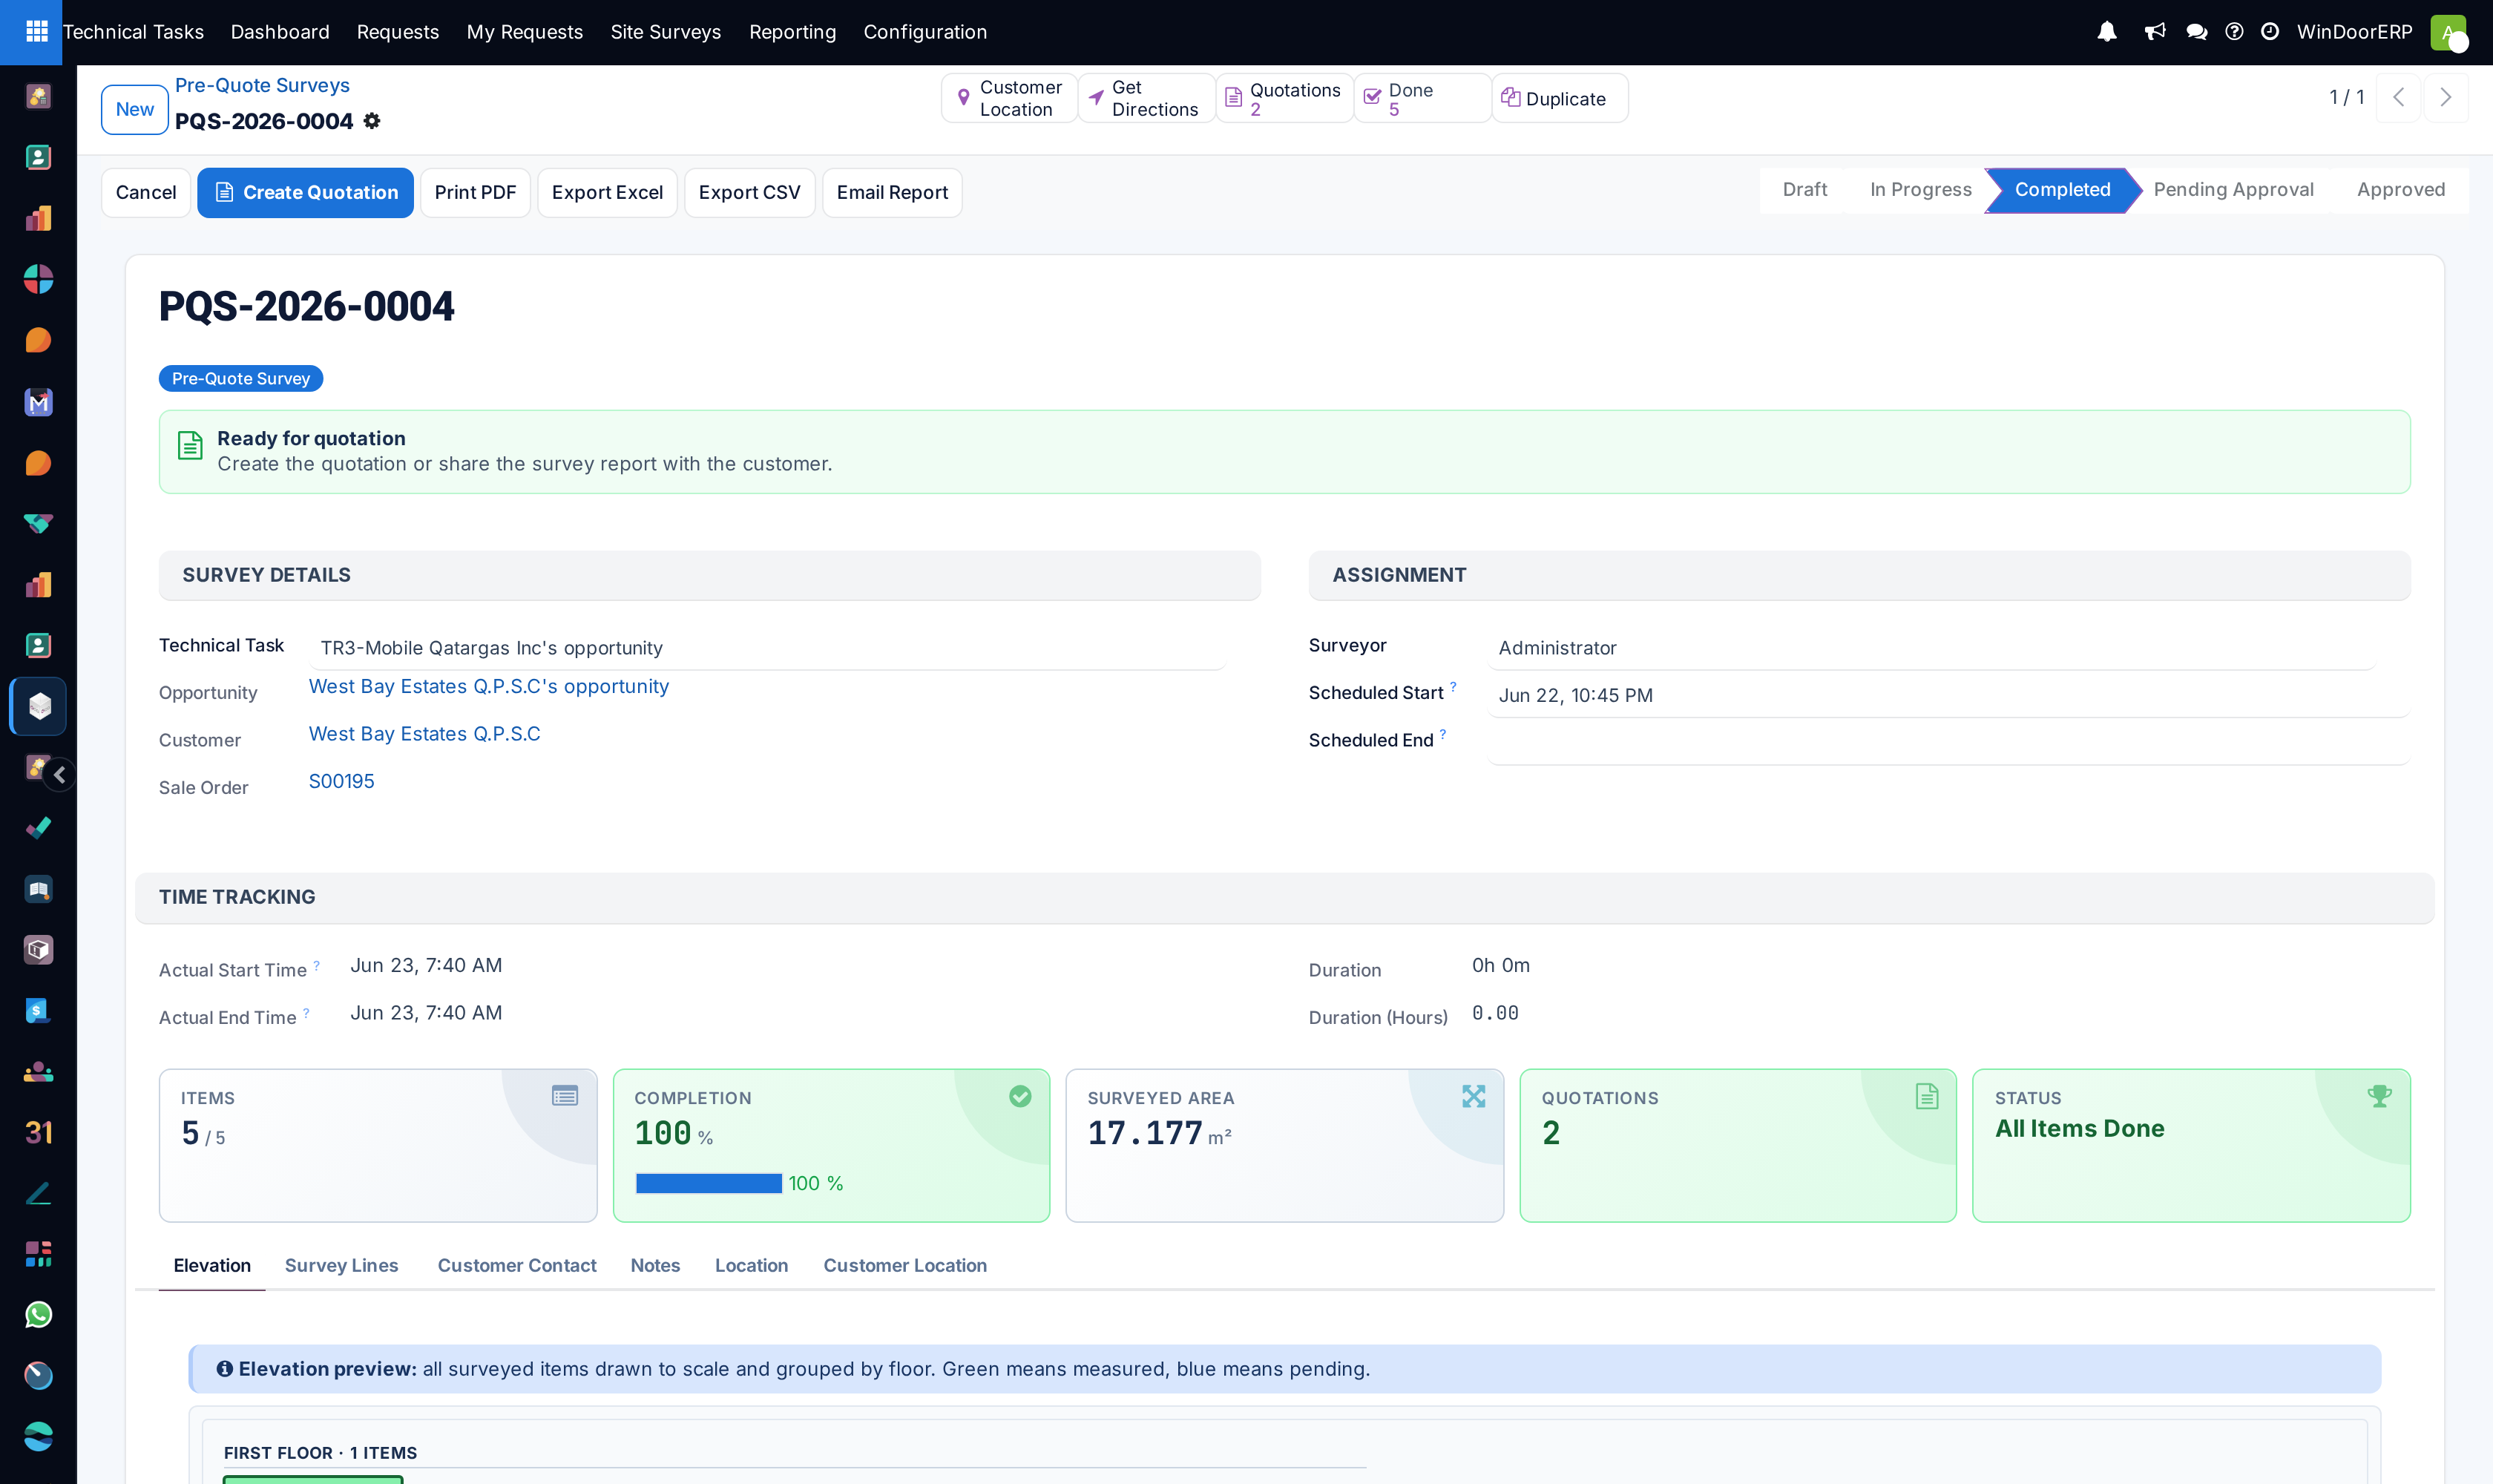Open the checkmark app in sidebar
The height and width of the screenshot is (1484, 2493).
pyautogui.click(x=38, y=828)
